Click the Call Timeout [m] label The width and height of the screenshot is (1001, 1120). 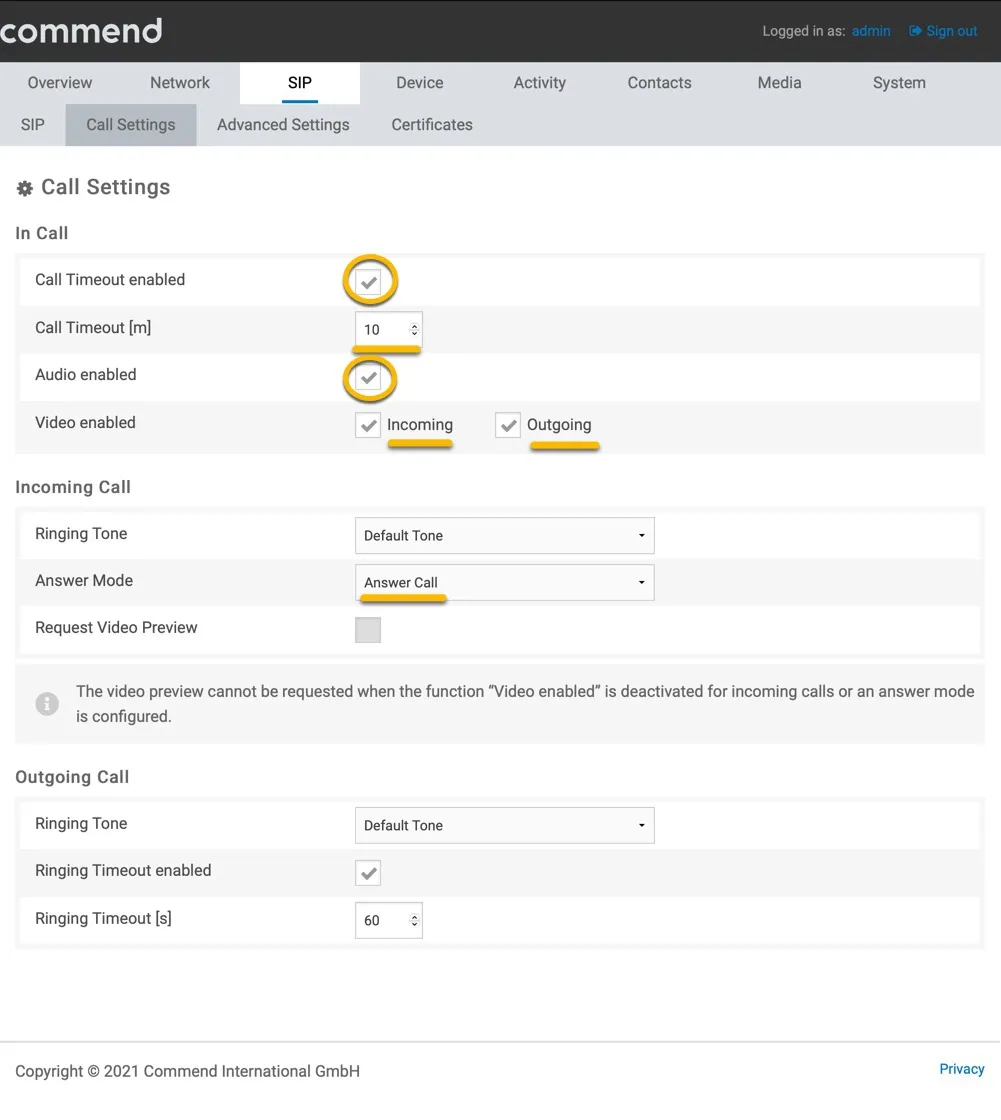click(93, 328)
